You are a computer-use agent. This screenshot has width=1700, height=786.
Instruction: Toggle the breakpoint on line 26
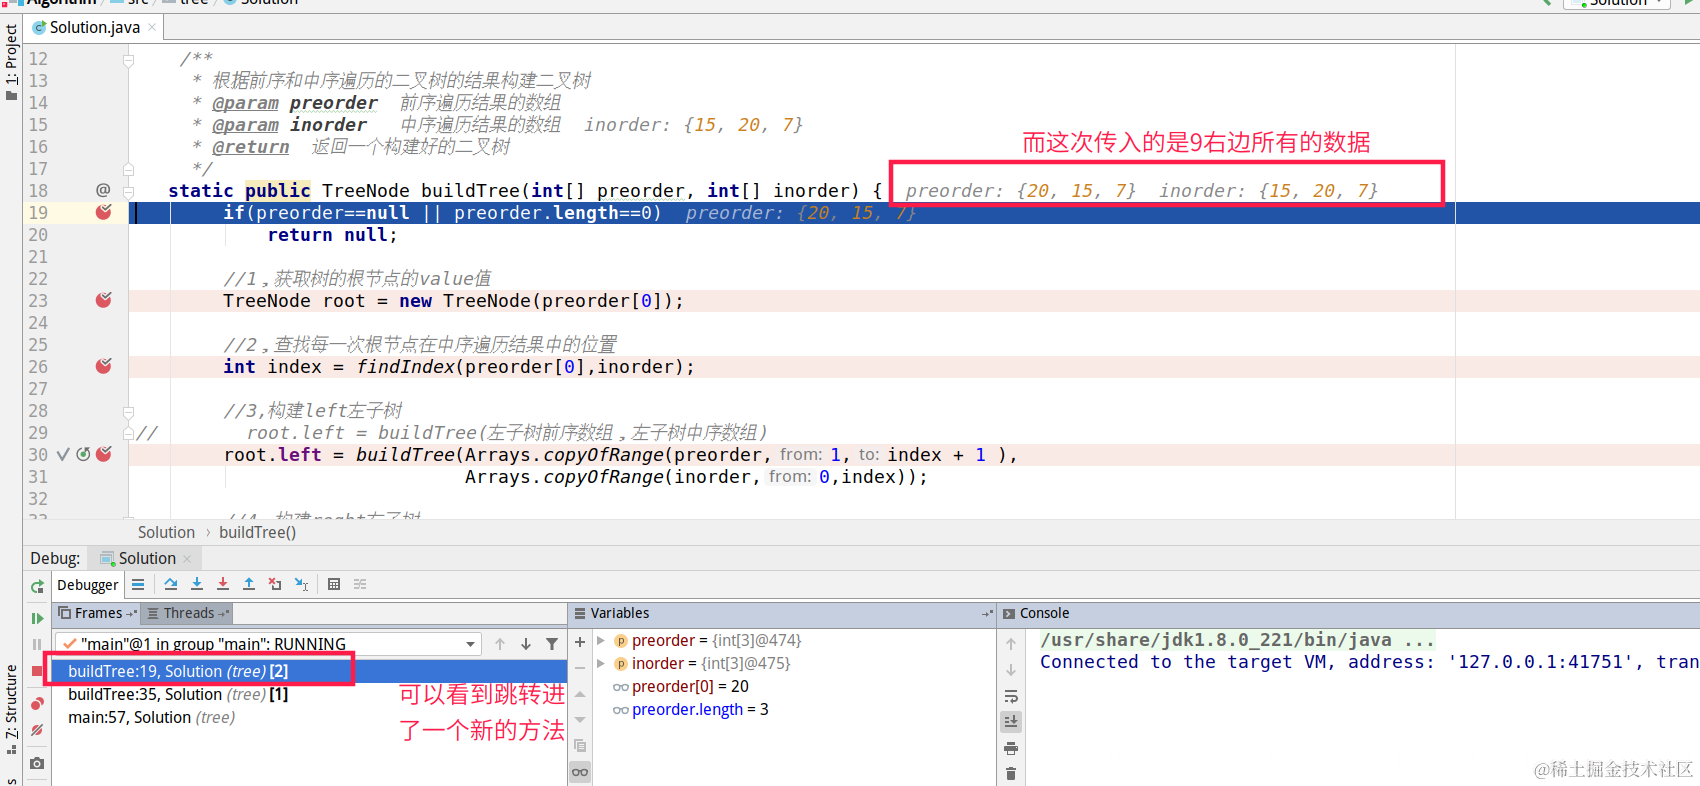103,366
